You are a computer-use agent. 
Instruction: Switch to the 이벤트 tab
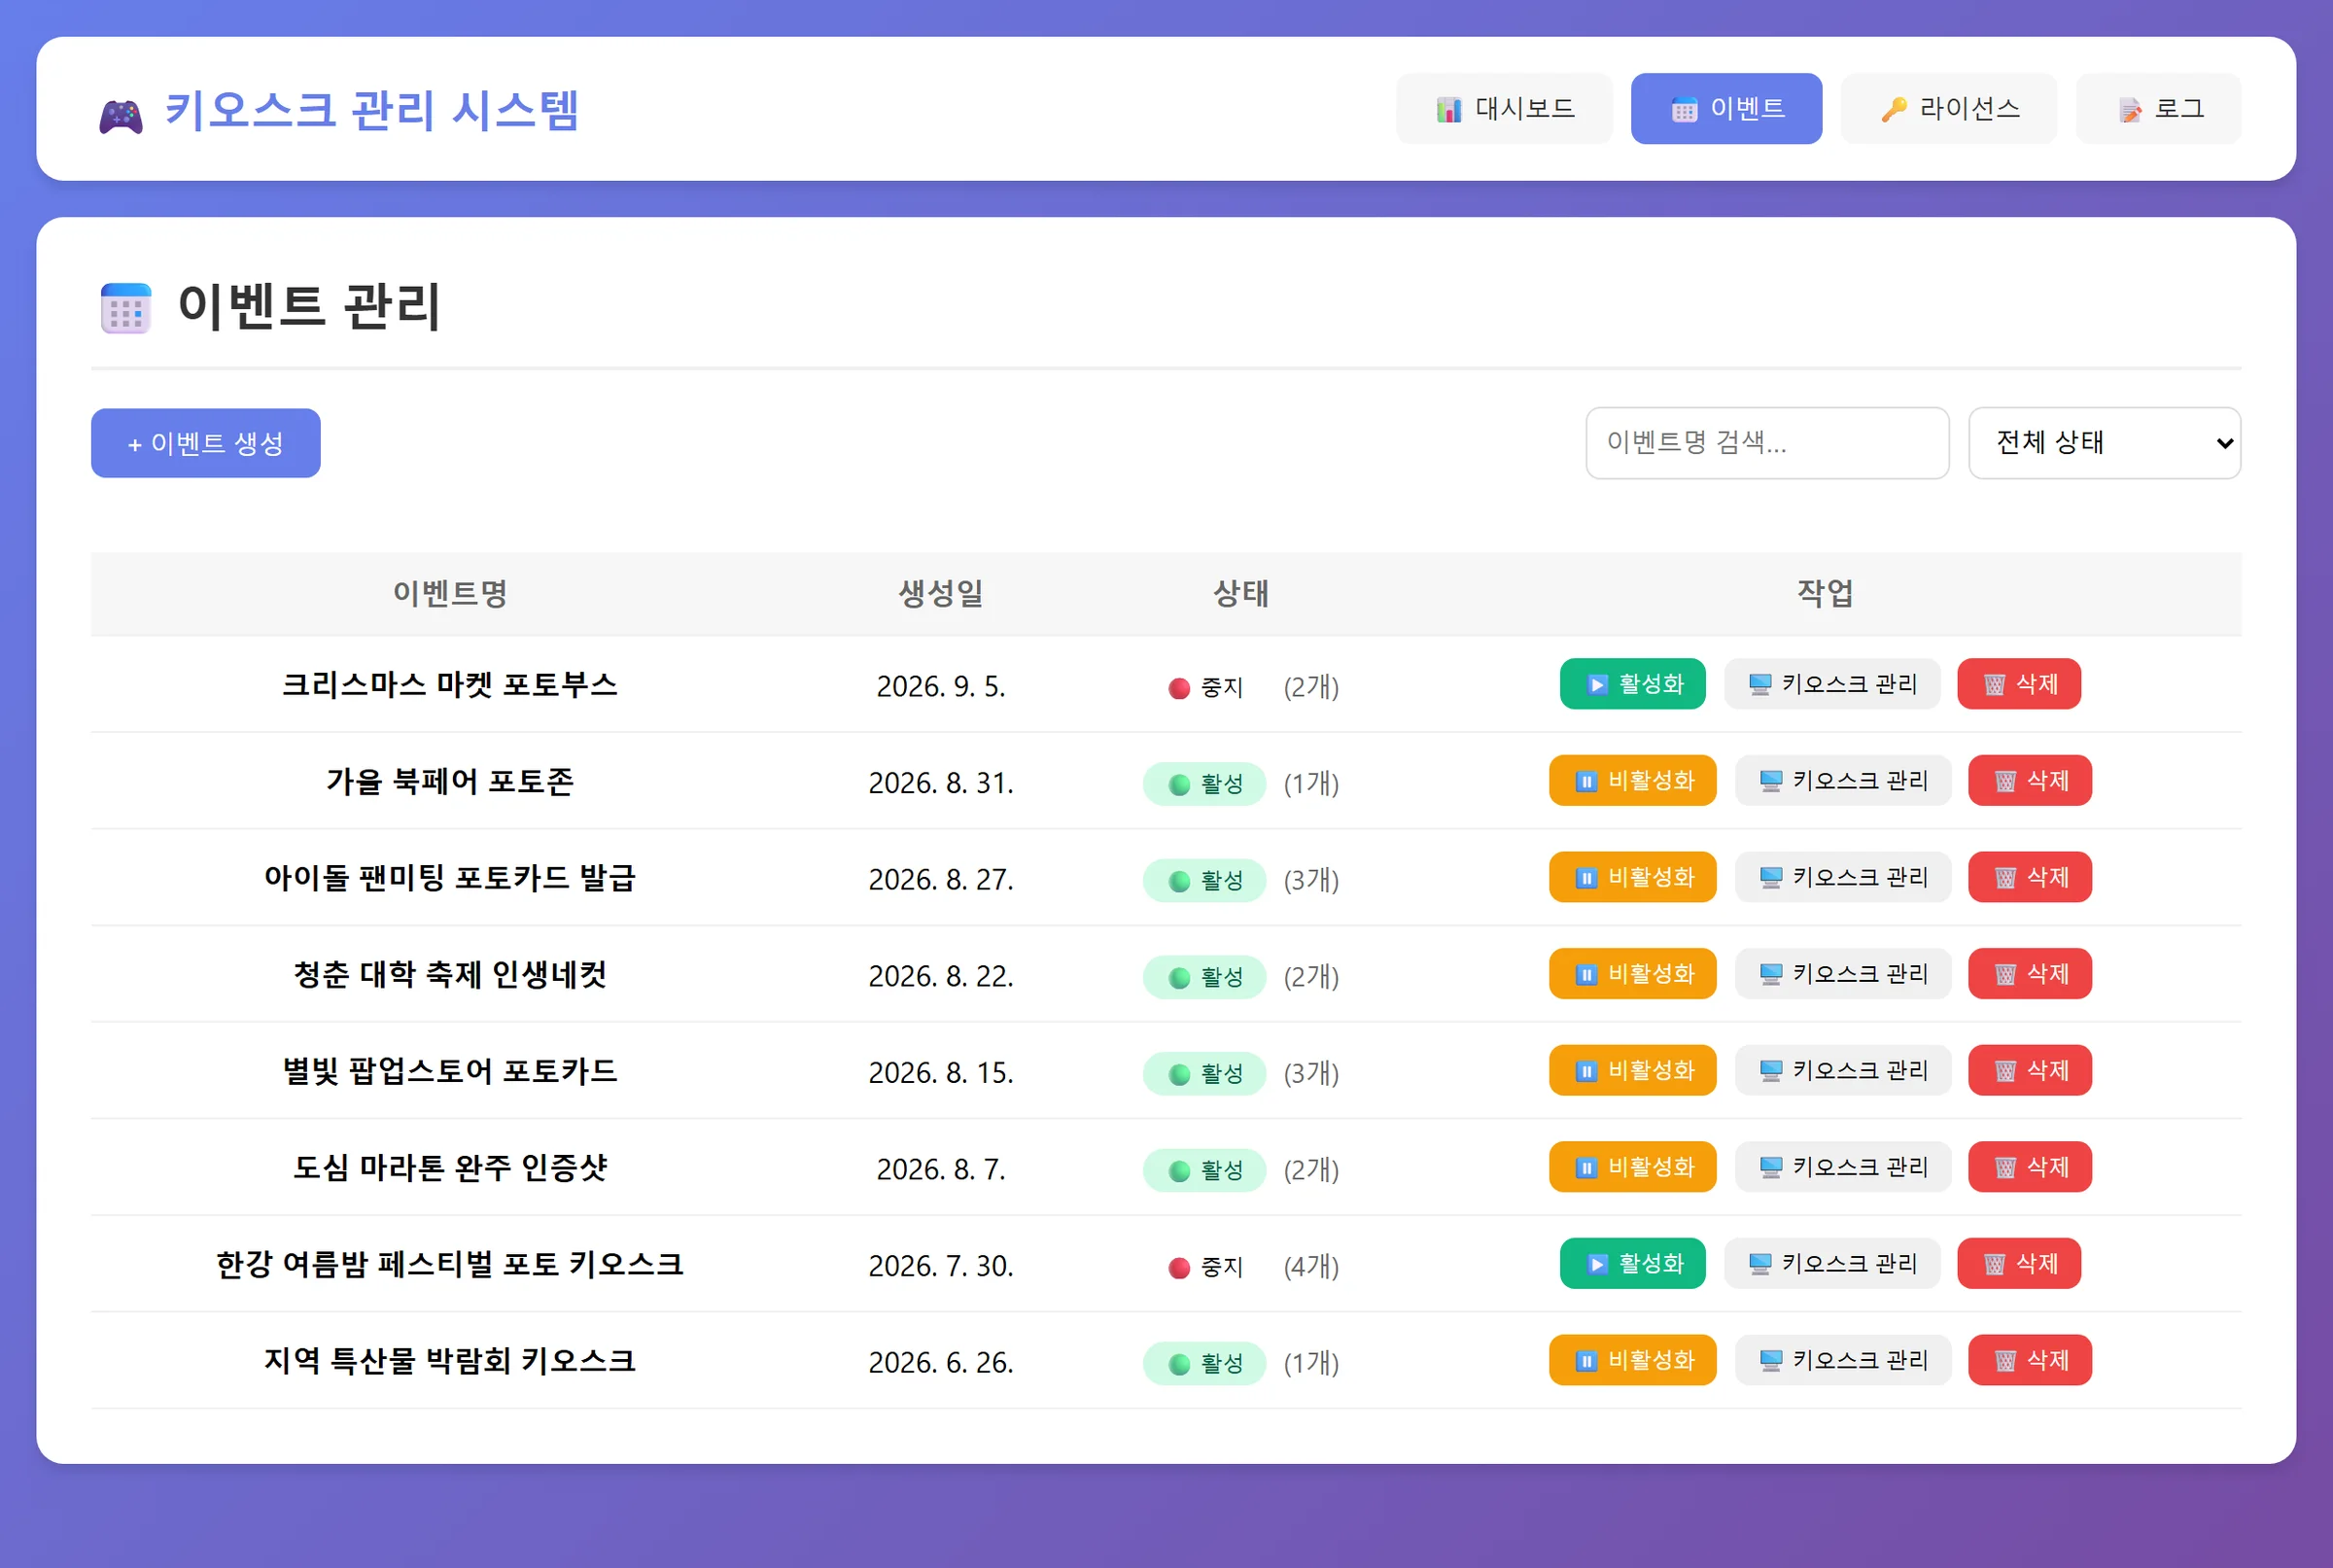pyautogui.click(x=1726, y=109)
